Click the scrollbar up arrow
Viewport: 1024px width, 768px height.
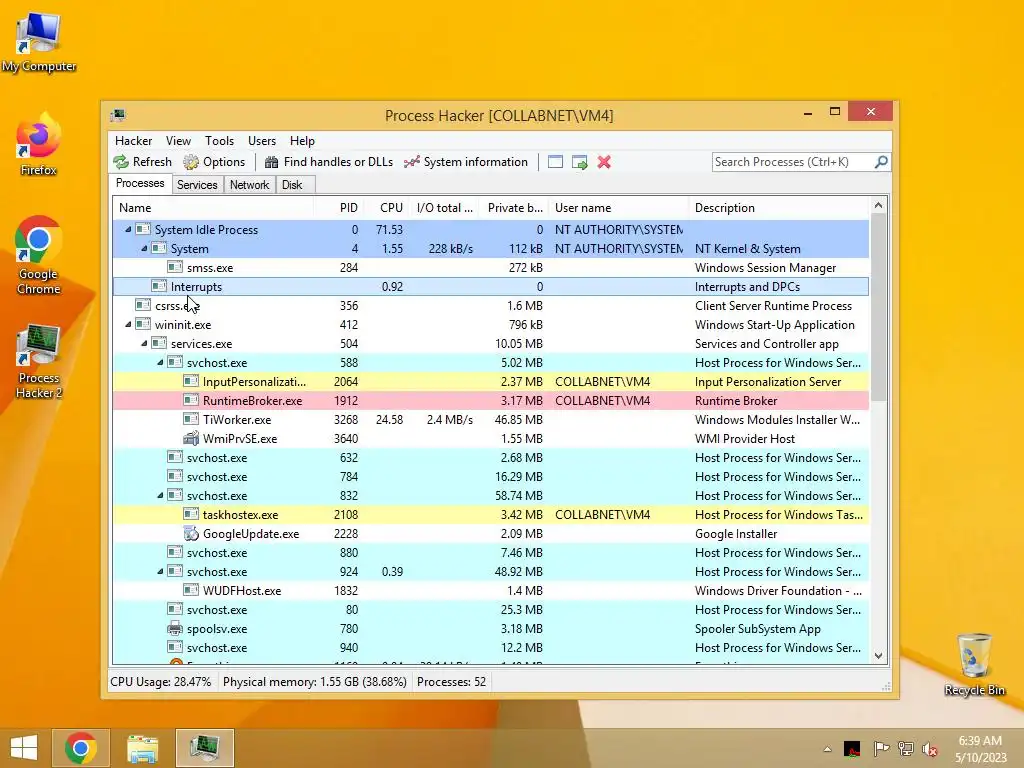[x=878, y=206]
